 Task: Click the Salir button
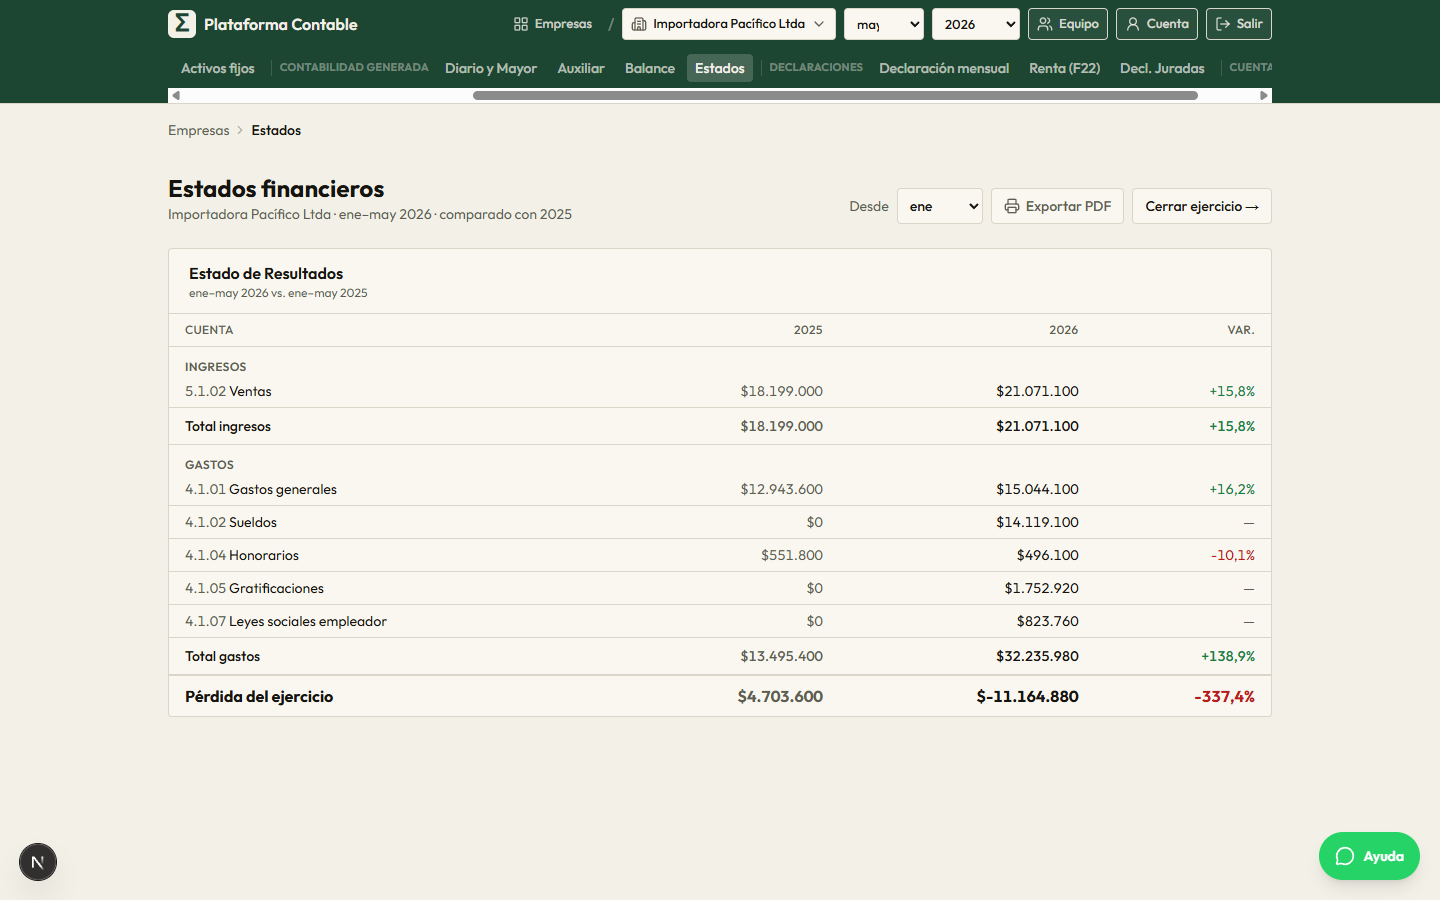pyautogui.click(x=1239, y=24)
